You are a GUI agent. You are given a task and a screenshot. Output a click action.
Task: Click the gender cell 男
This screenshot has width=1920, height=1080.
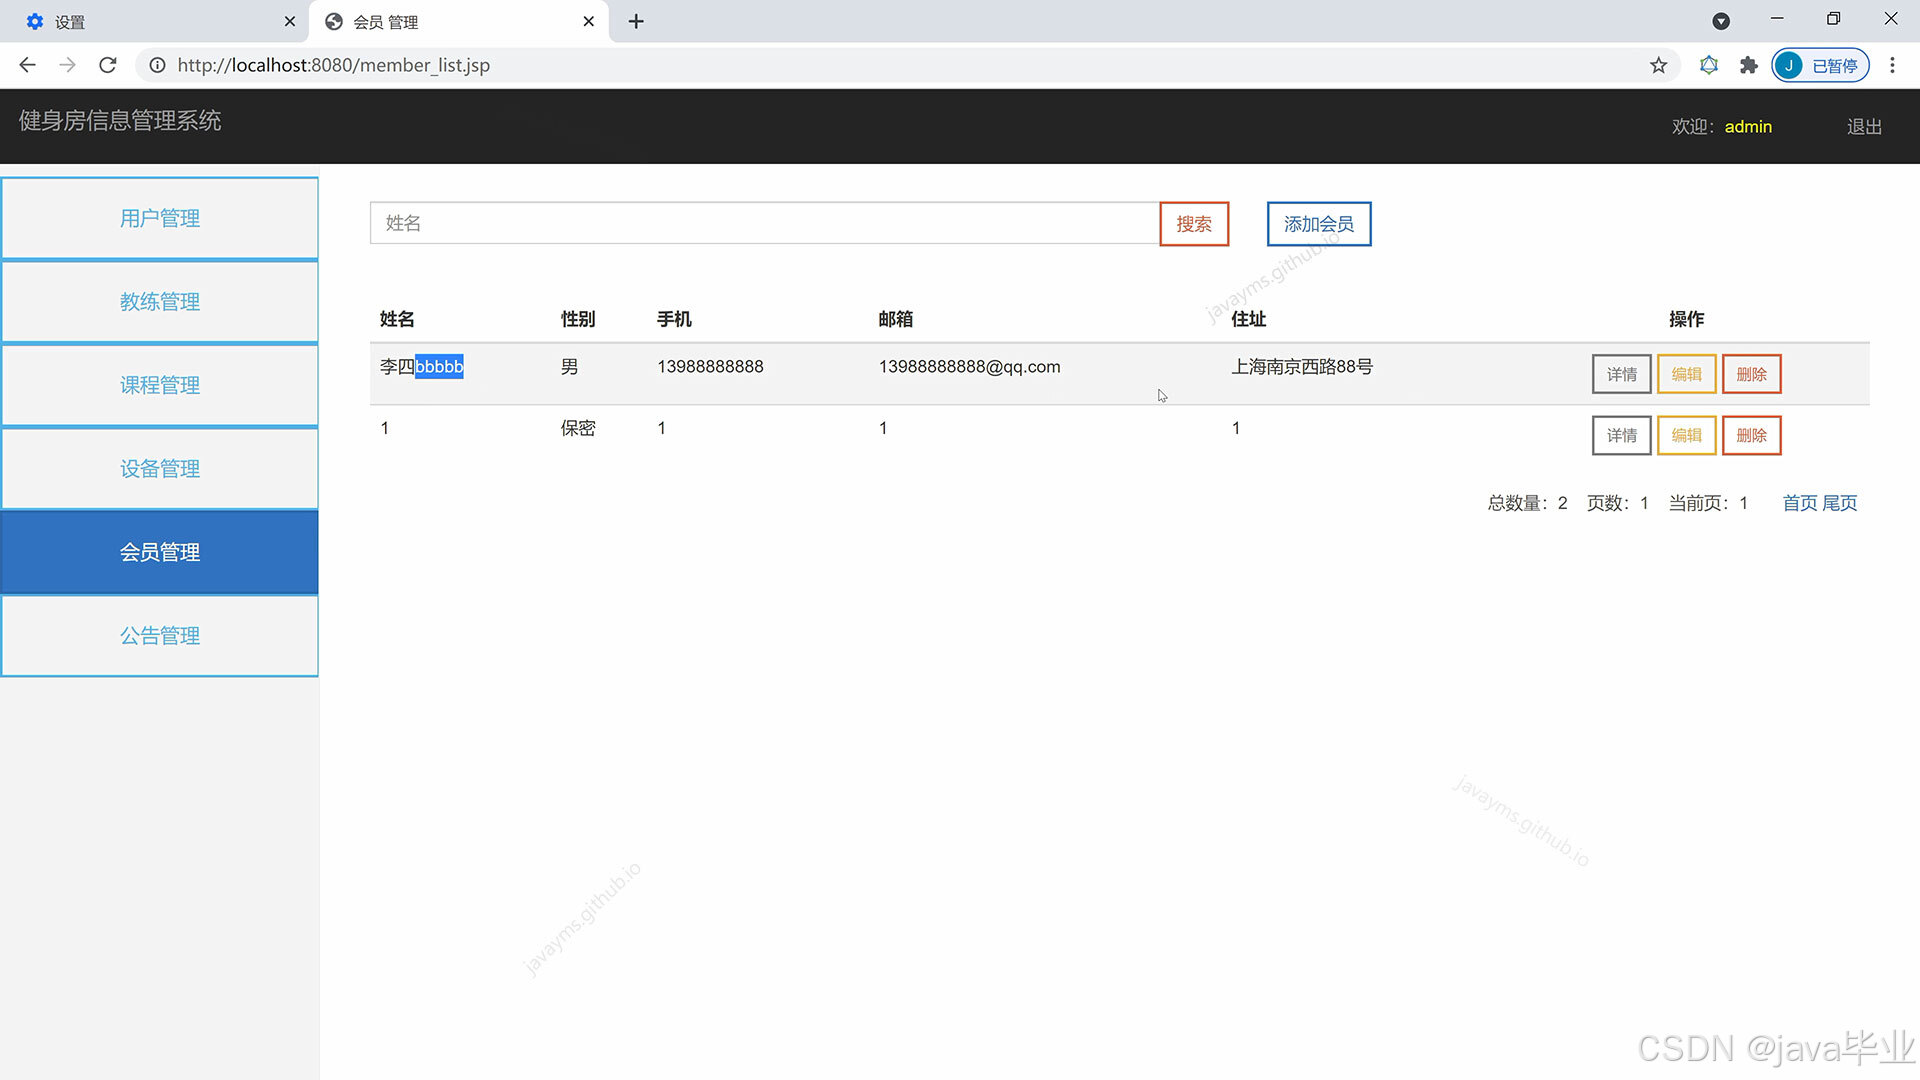(x=569, y=367)
